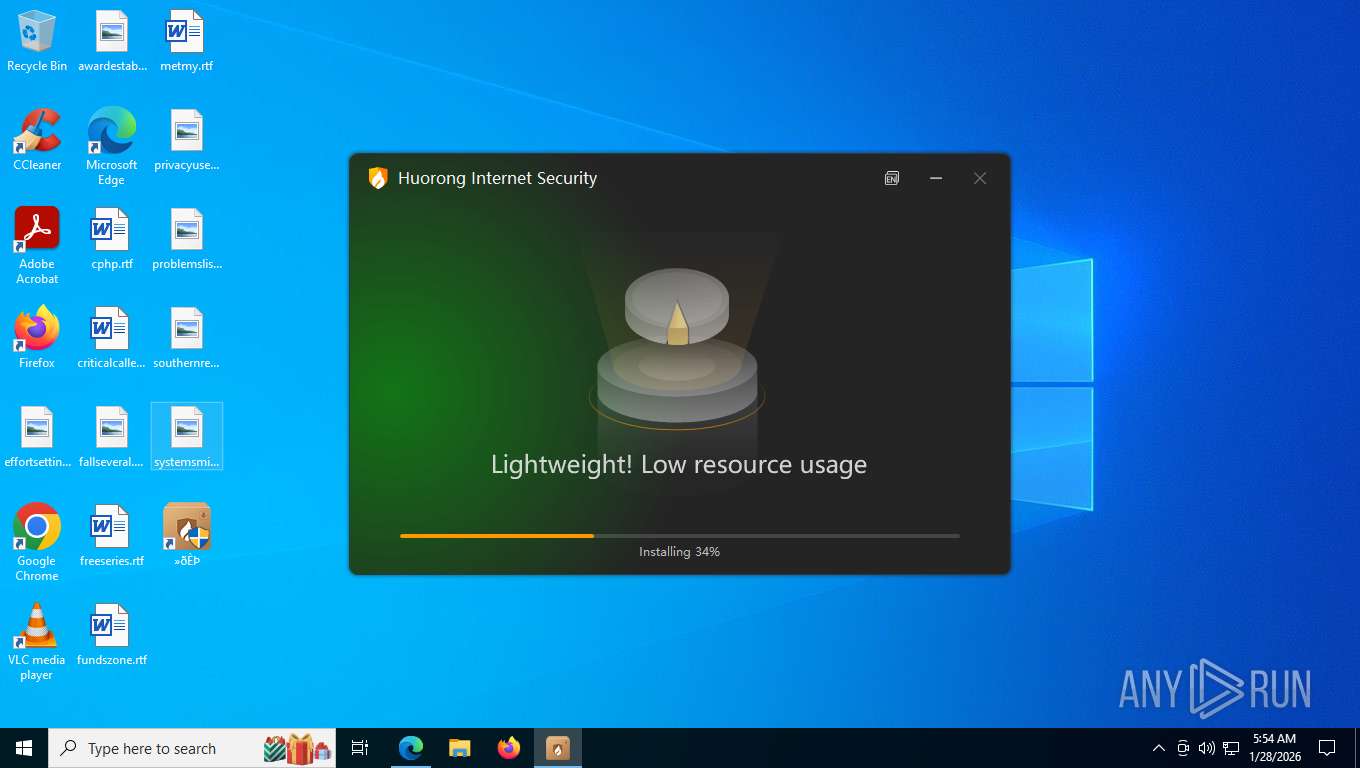Click the Installing 34% status text

pos(680,552)
